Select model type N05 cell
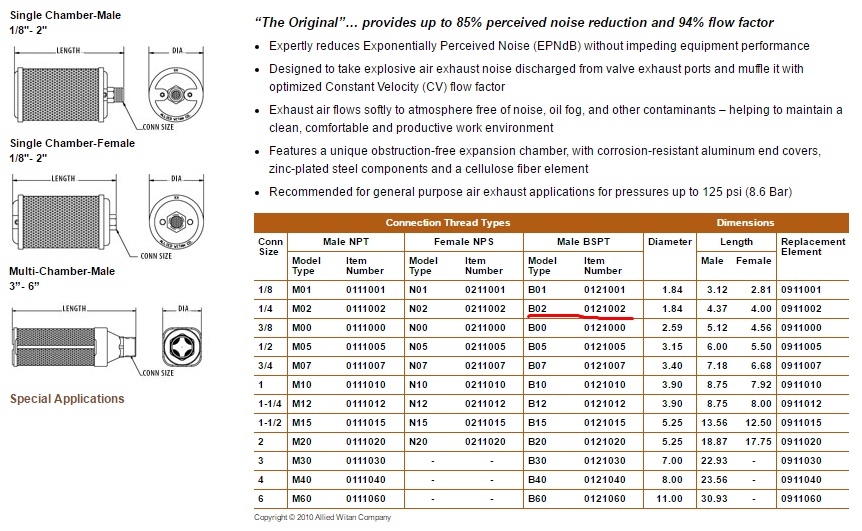Image resolution: width=862 pixels, height=531 pixels. (x=418, y=347)
